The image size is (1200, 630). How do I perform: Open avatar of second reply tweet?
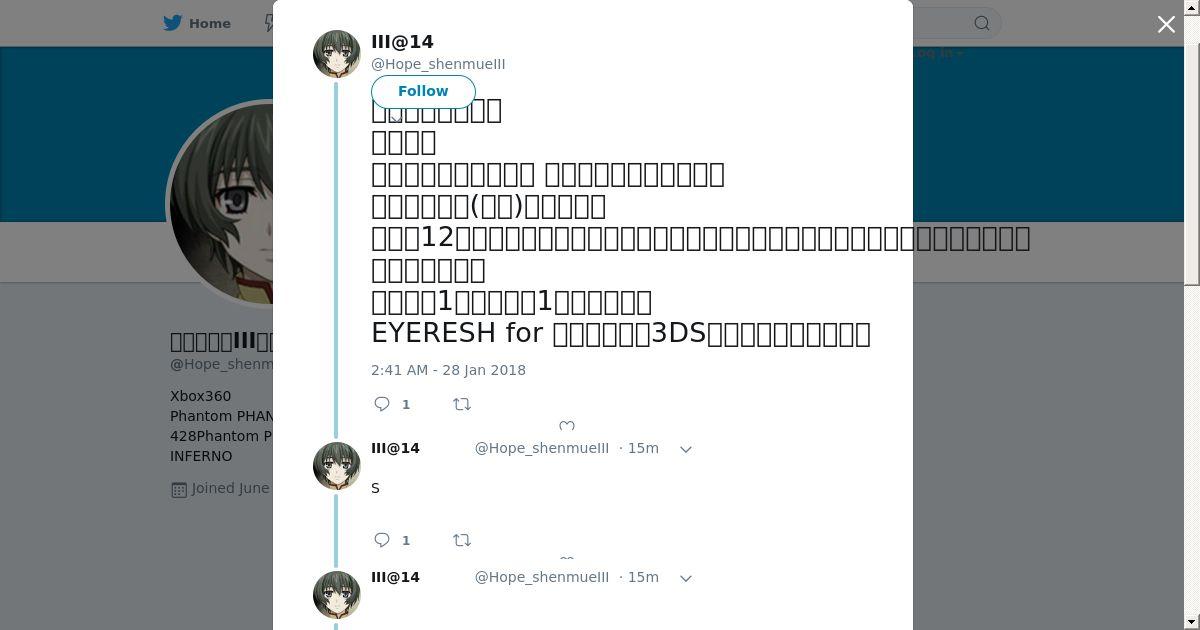click(x=337, y=466)
